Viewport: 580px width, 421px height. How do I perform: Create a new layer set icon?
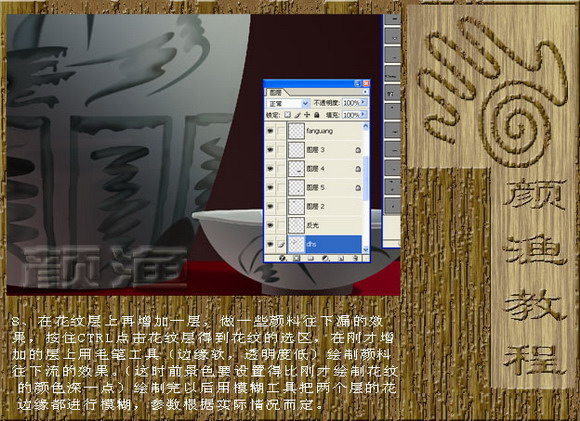click(x=311, y=258)
